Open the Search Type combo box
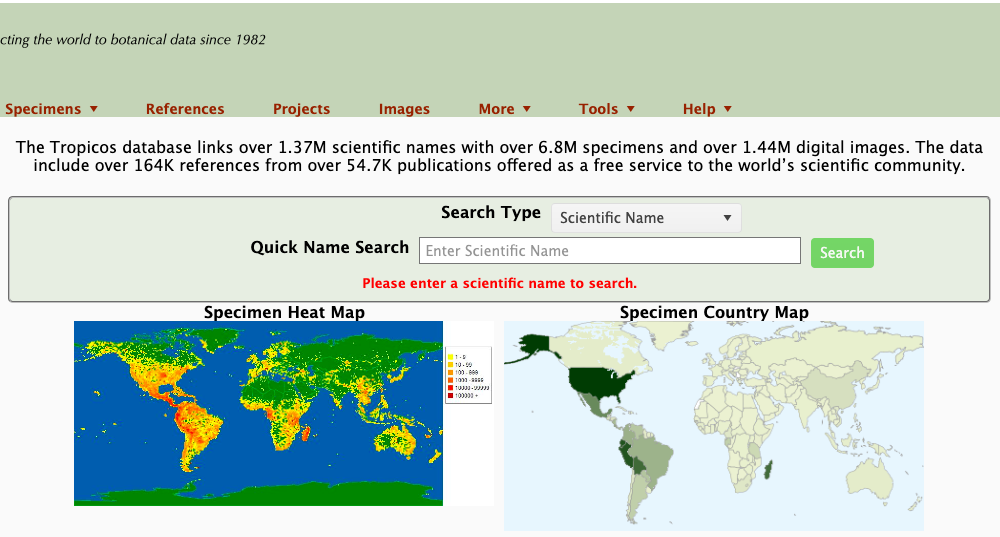The image size is (1000, 537). click(x=646, y=218)
